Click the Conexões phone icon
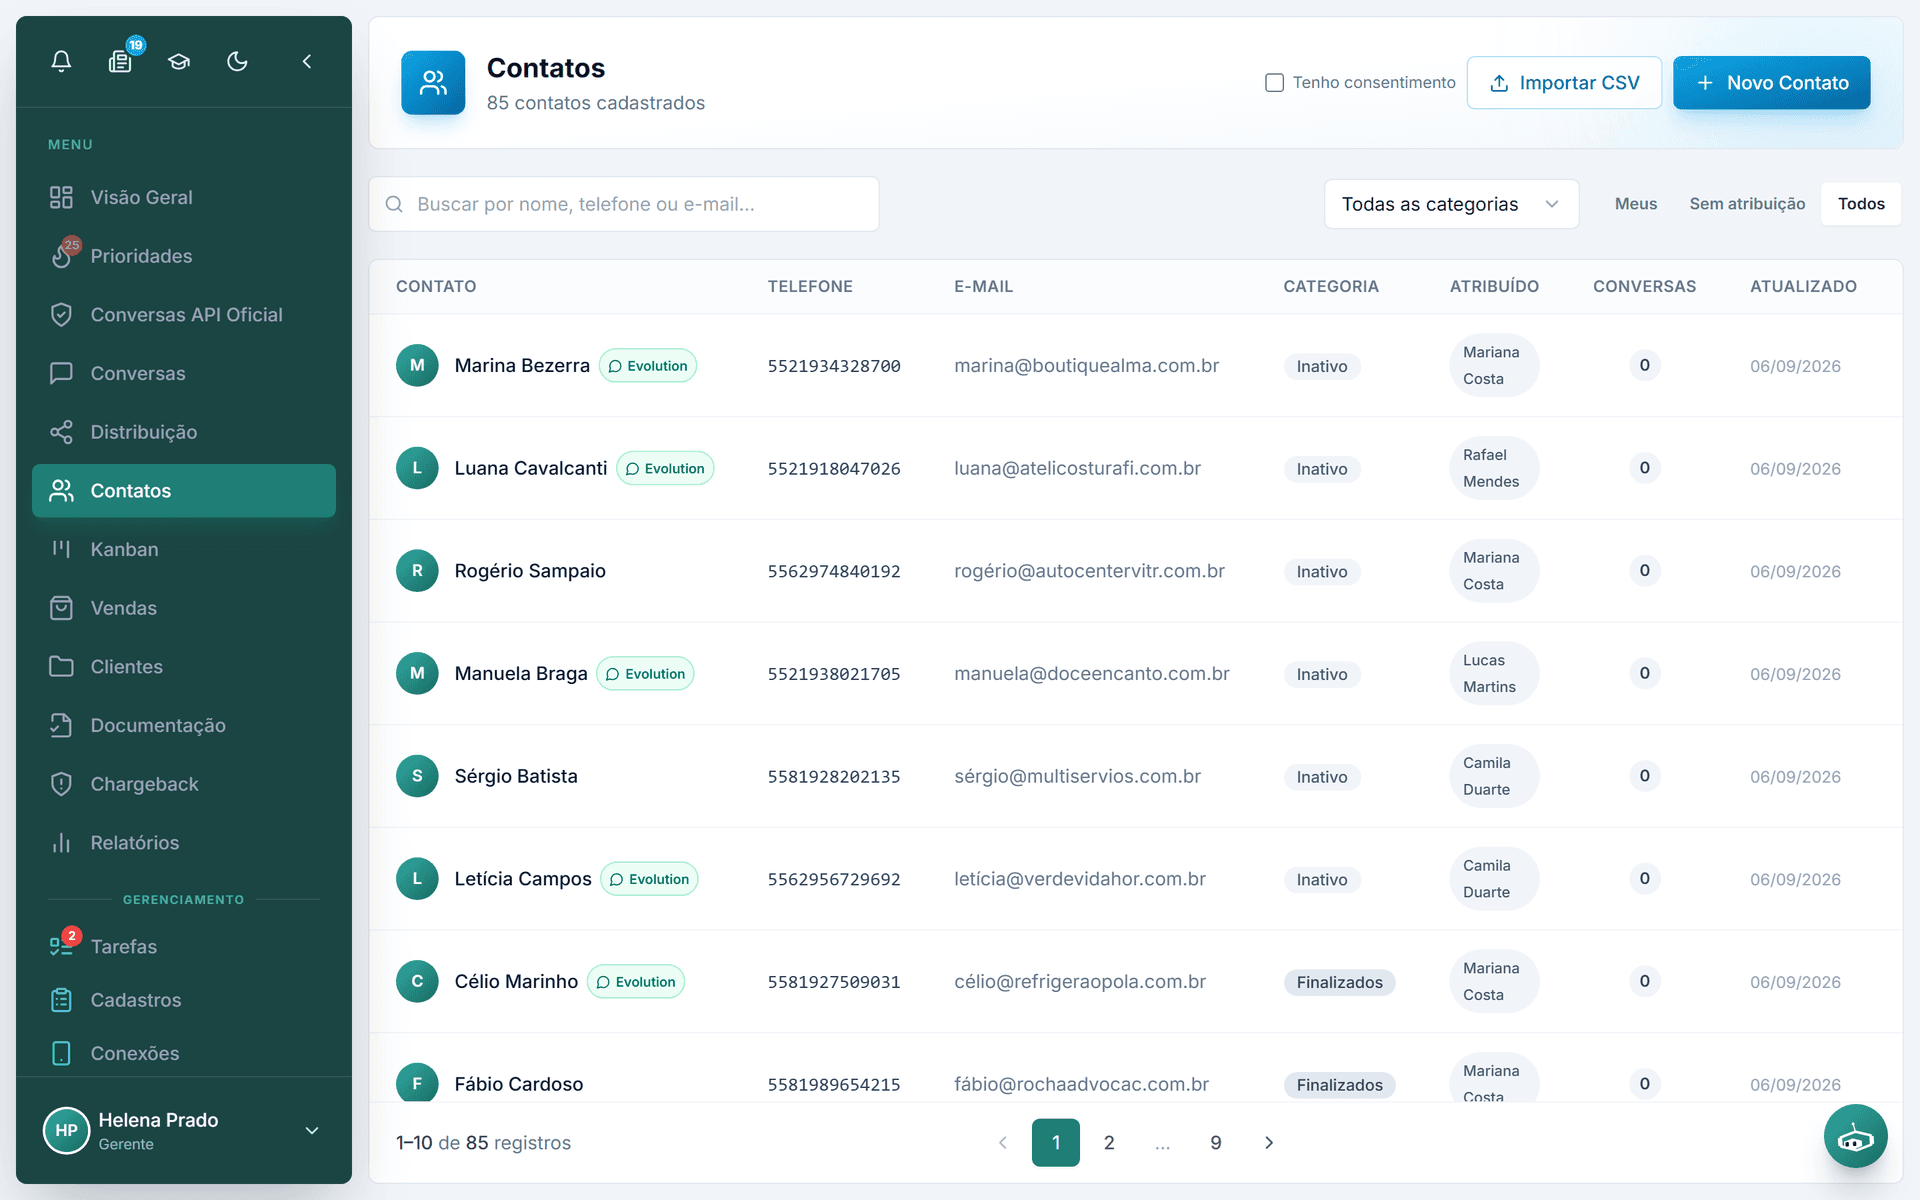The width and height of the screenshot is (1920, 1200). [61, 1053]
